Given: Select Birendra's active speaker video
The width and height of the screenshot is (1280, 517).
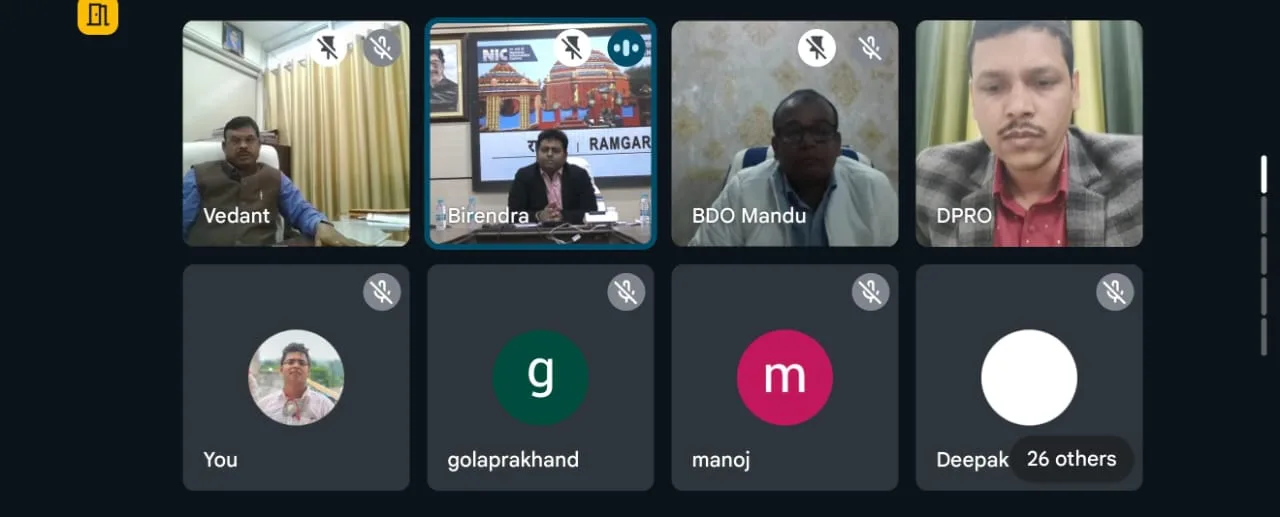Looking at the screenshot, I should [541, 133].
